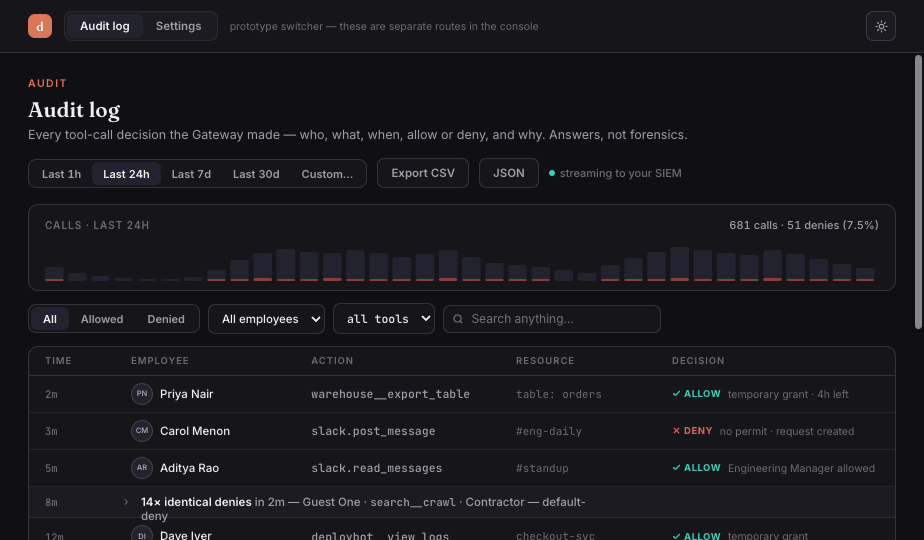Click the #eng-daily resource
This screenshot has height=540, width=924.
point(549,431)
